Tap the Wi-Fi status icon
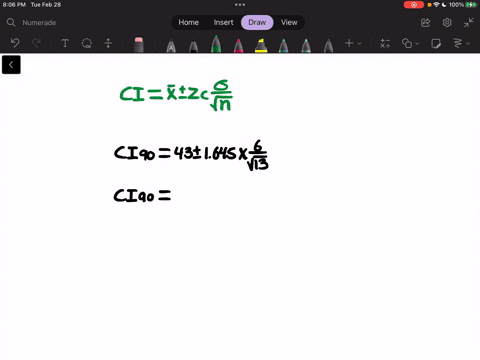 (x=436, y=5)
